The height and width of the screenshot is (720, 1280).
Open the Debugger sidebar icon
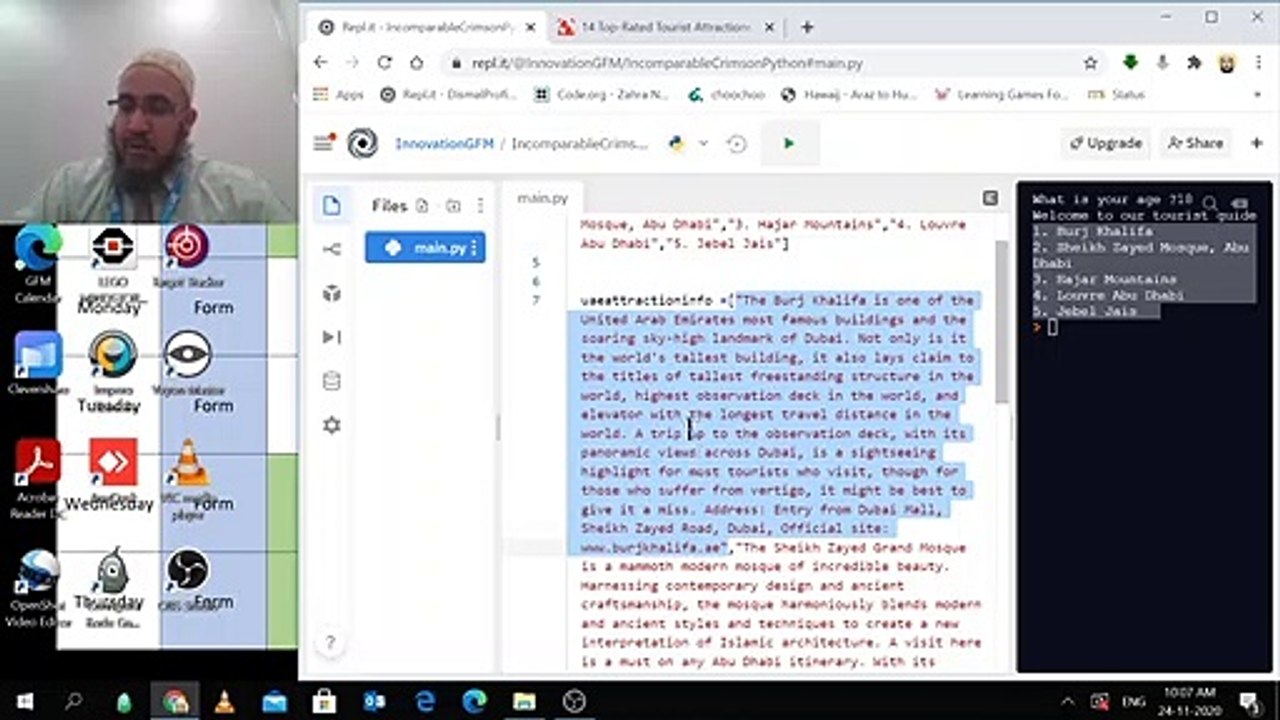[x=332, y=337]
